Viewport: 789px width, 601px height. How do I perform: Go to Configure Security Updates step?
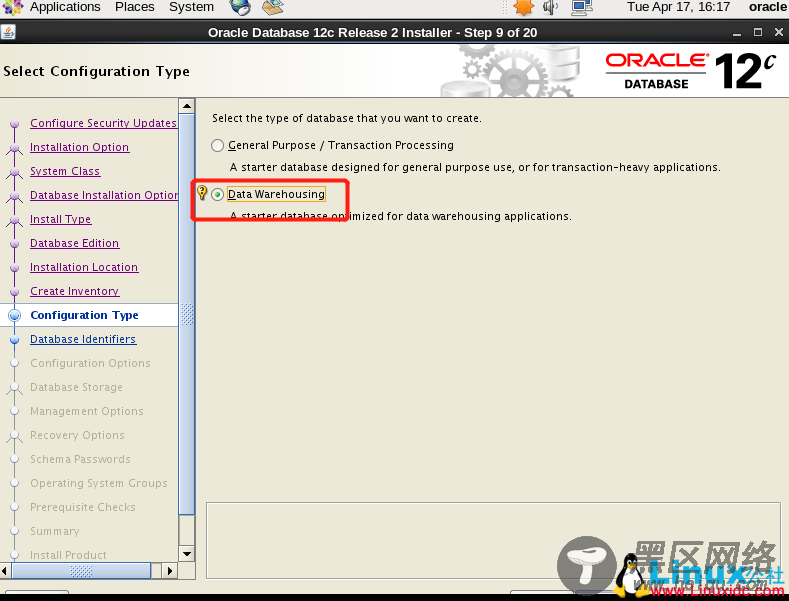103,123
